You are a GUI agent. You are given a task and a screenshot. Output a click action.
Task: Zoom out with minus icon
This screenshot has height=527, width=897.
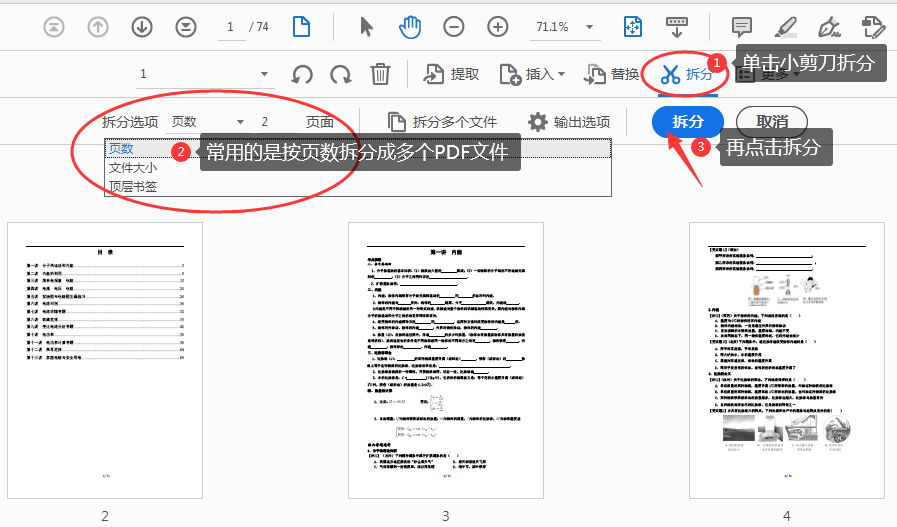pyautogui.click(x=454, y=27)
